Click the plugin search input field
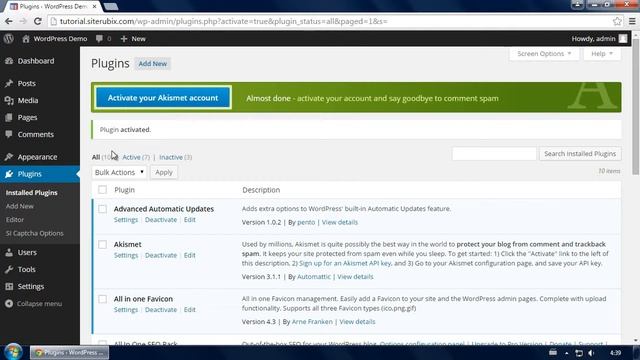The height and width of the screenshot is (360, 640). tap(494, 154)
